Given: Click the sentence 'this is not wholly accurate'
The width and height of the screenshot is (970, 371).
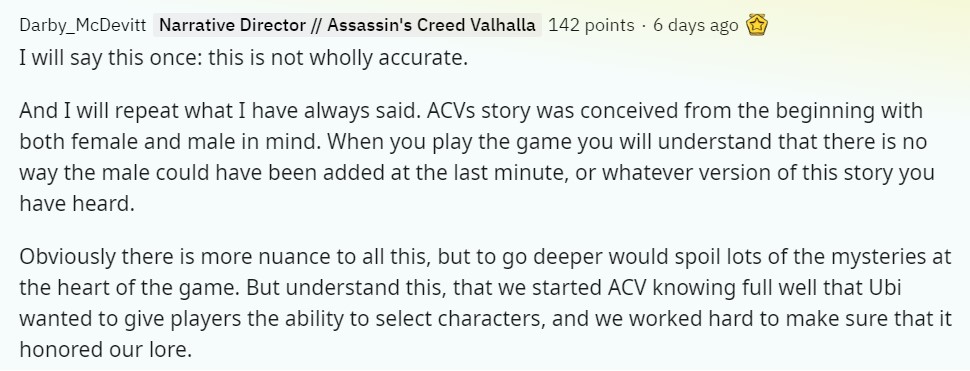Looking at the screenshot, I should pos(338,59).
